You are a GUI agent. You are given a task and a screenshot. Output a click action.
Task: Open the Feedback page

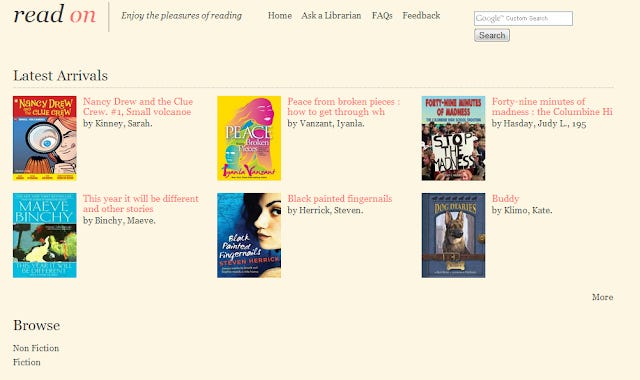click(x=421, y=16)
